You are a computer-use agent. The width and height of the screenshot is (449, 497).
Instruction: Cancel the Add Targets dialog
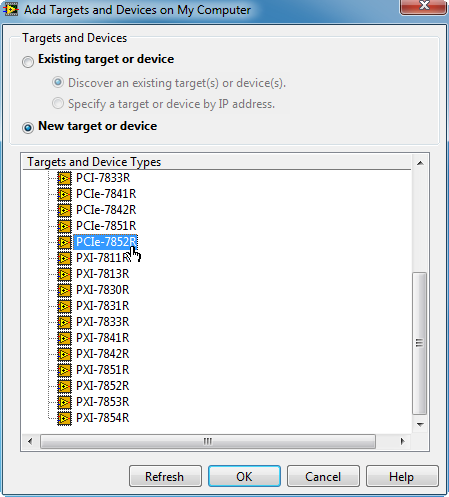323,476
